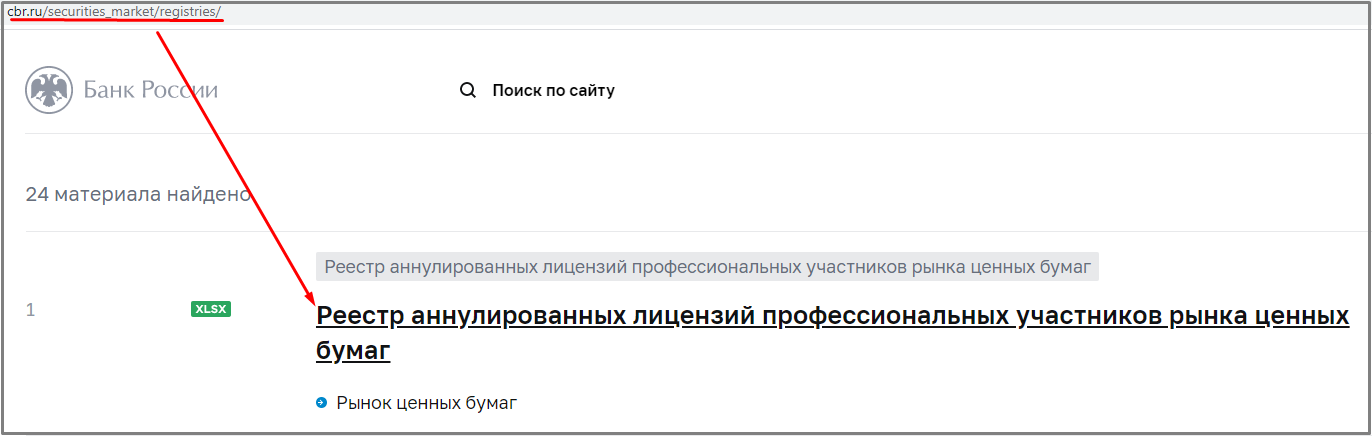The image size is (1372, 436).
Task: Click blue arrow bullet beside Рынок ценных бумаг
Action: coord(322,403)
